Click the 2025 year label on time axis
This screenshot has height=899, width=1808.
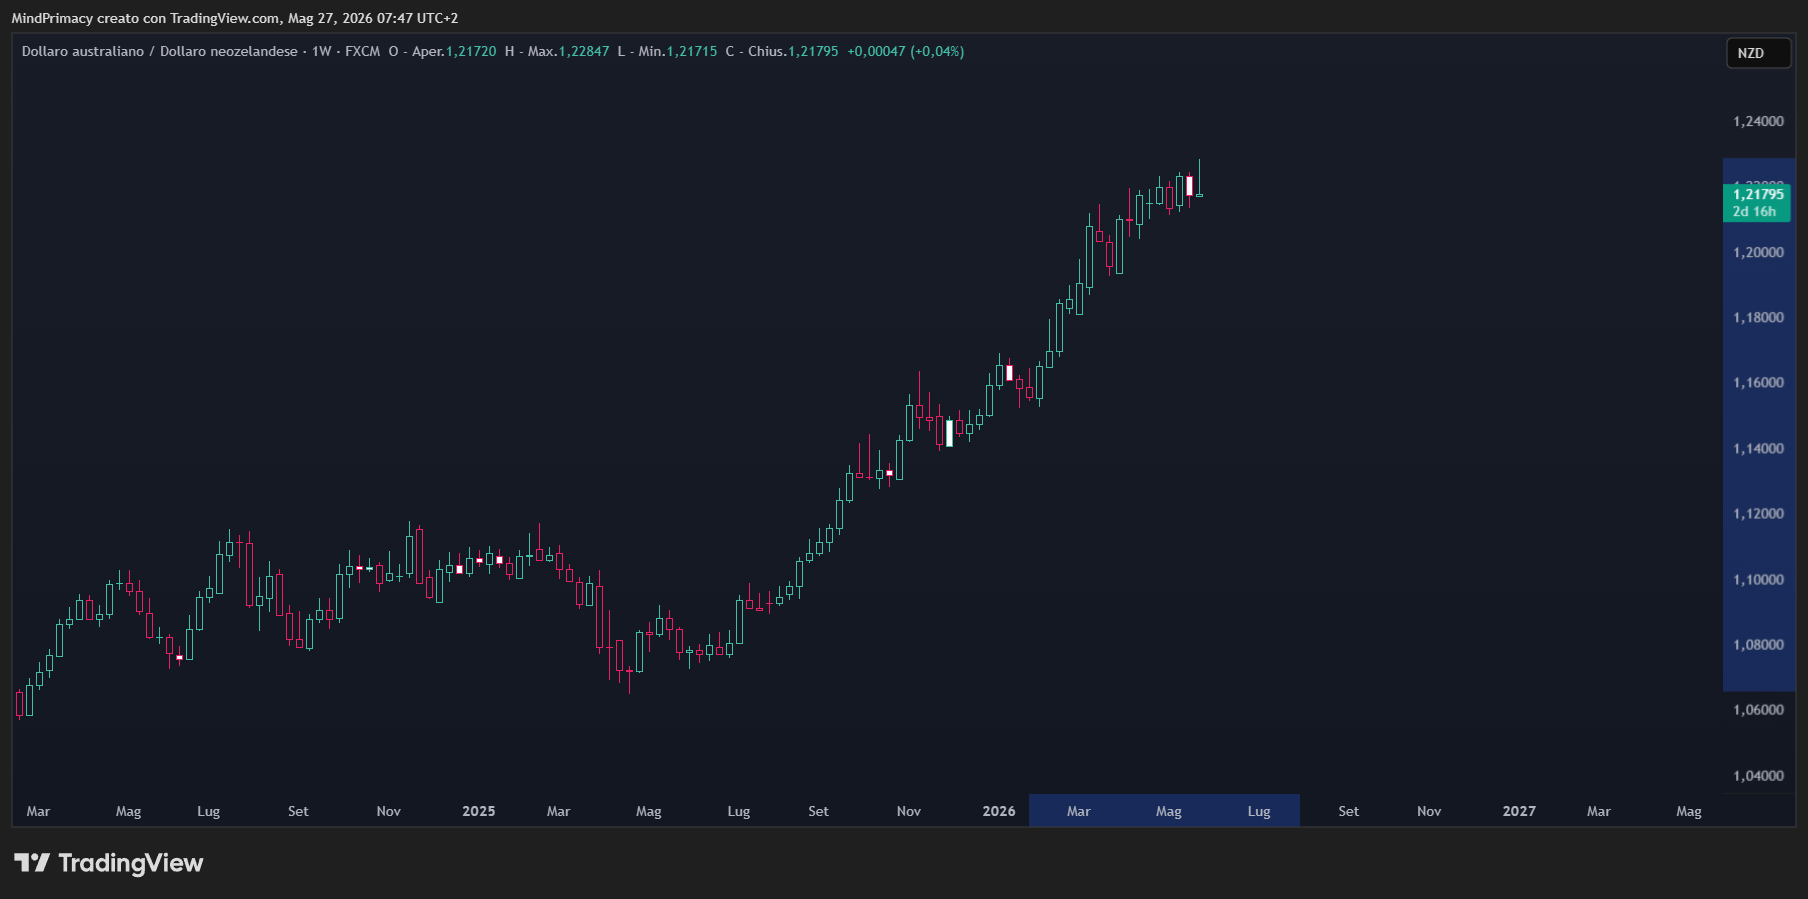(x=479, y=811)
